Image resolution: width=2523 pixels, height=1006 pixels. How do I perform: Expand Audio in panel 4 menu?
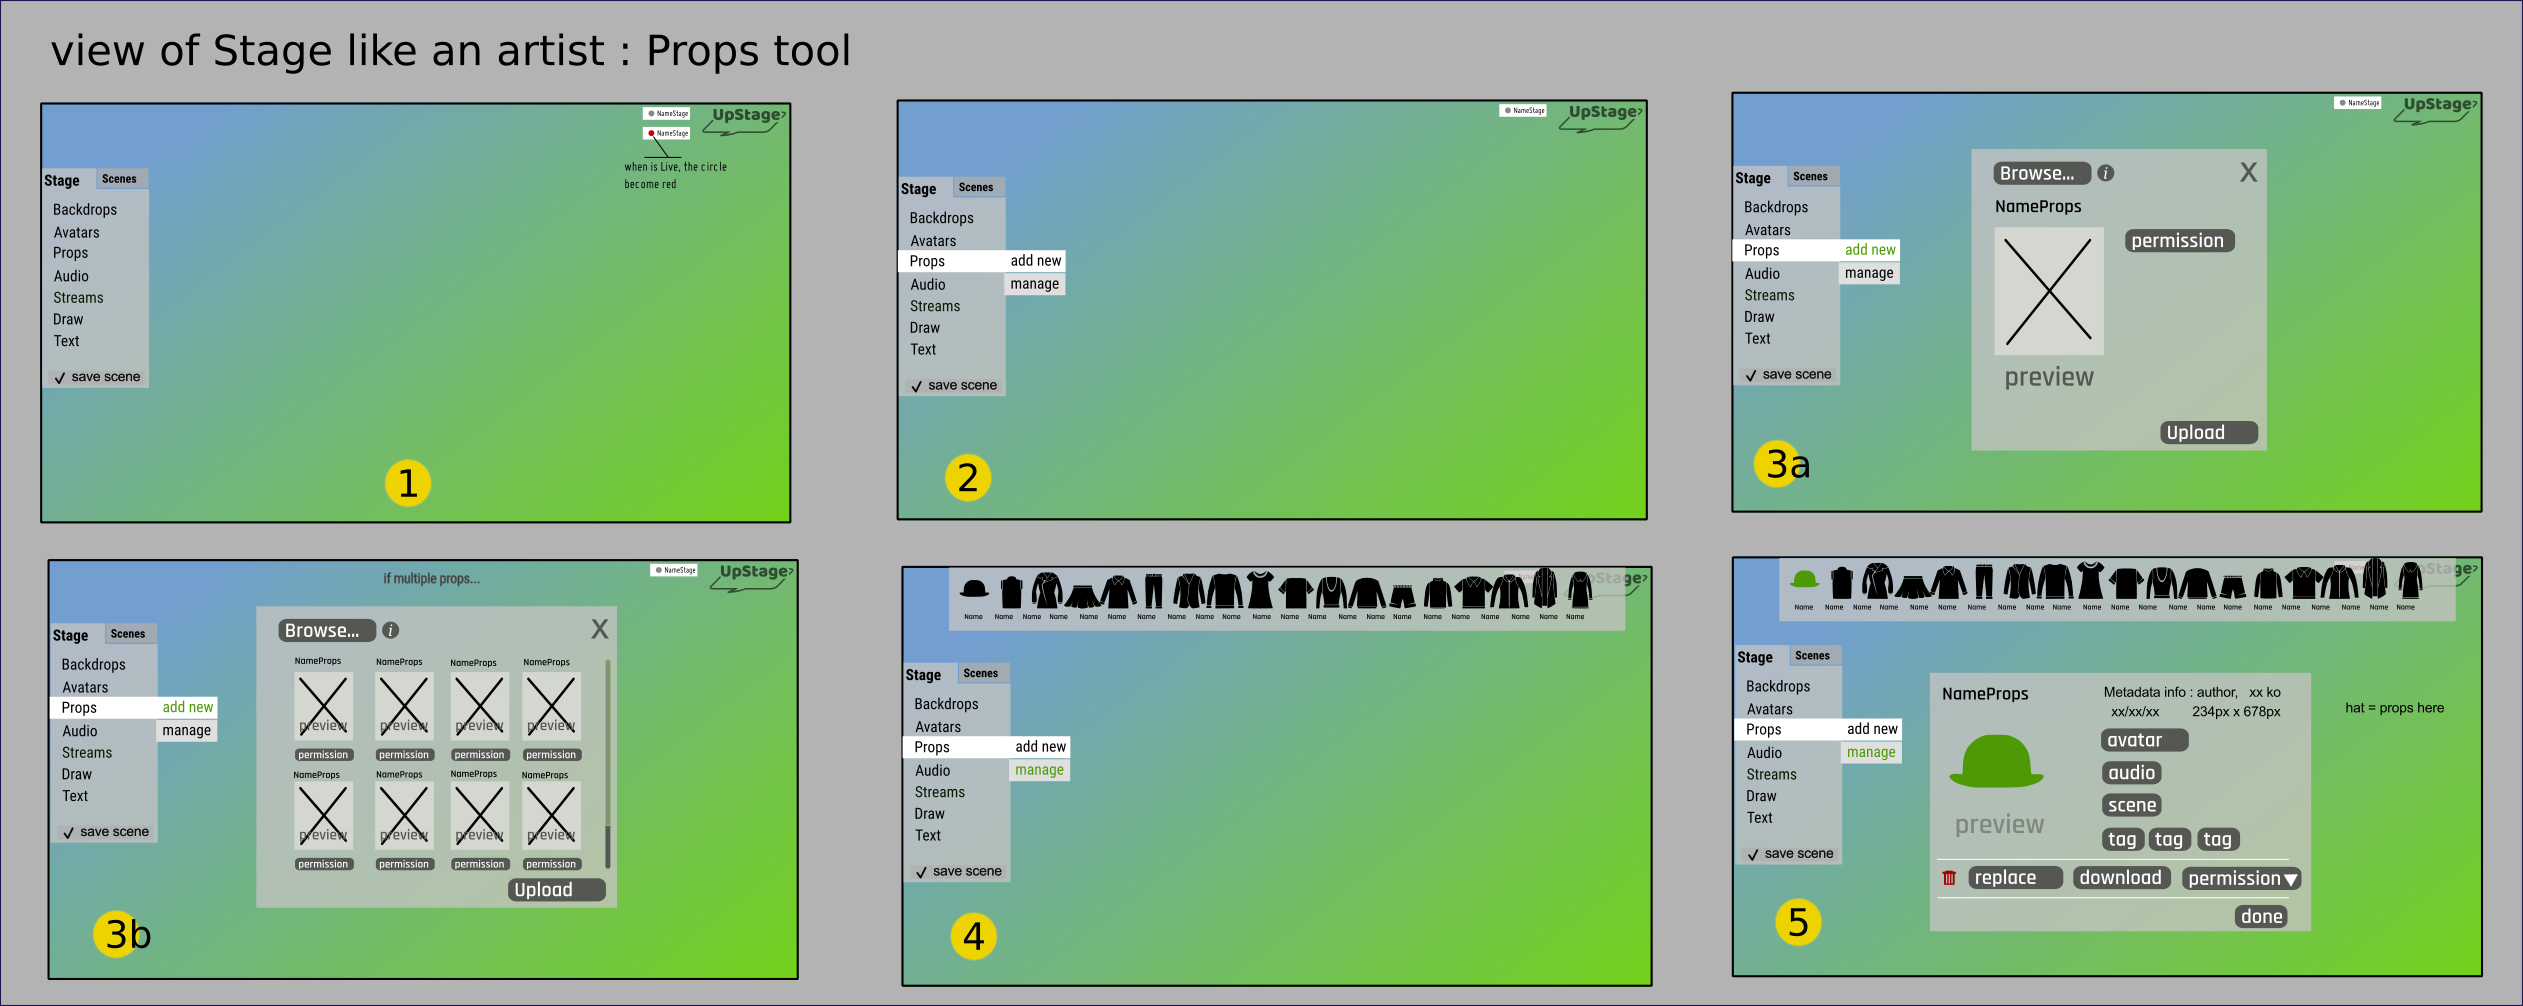coord(932,770)
